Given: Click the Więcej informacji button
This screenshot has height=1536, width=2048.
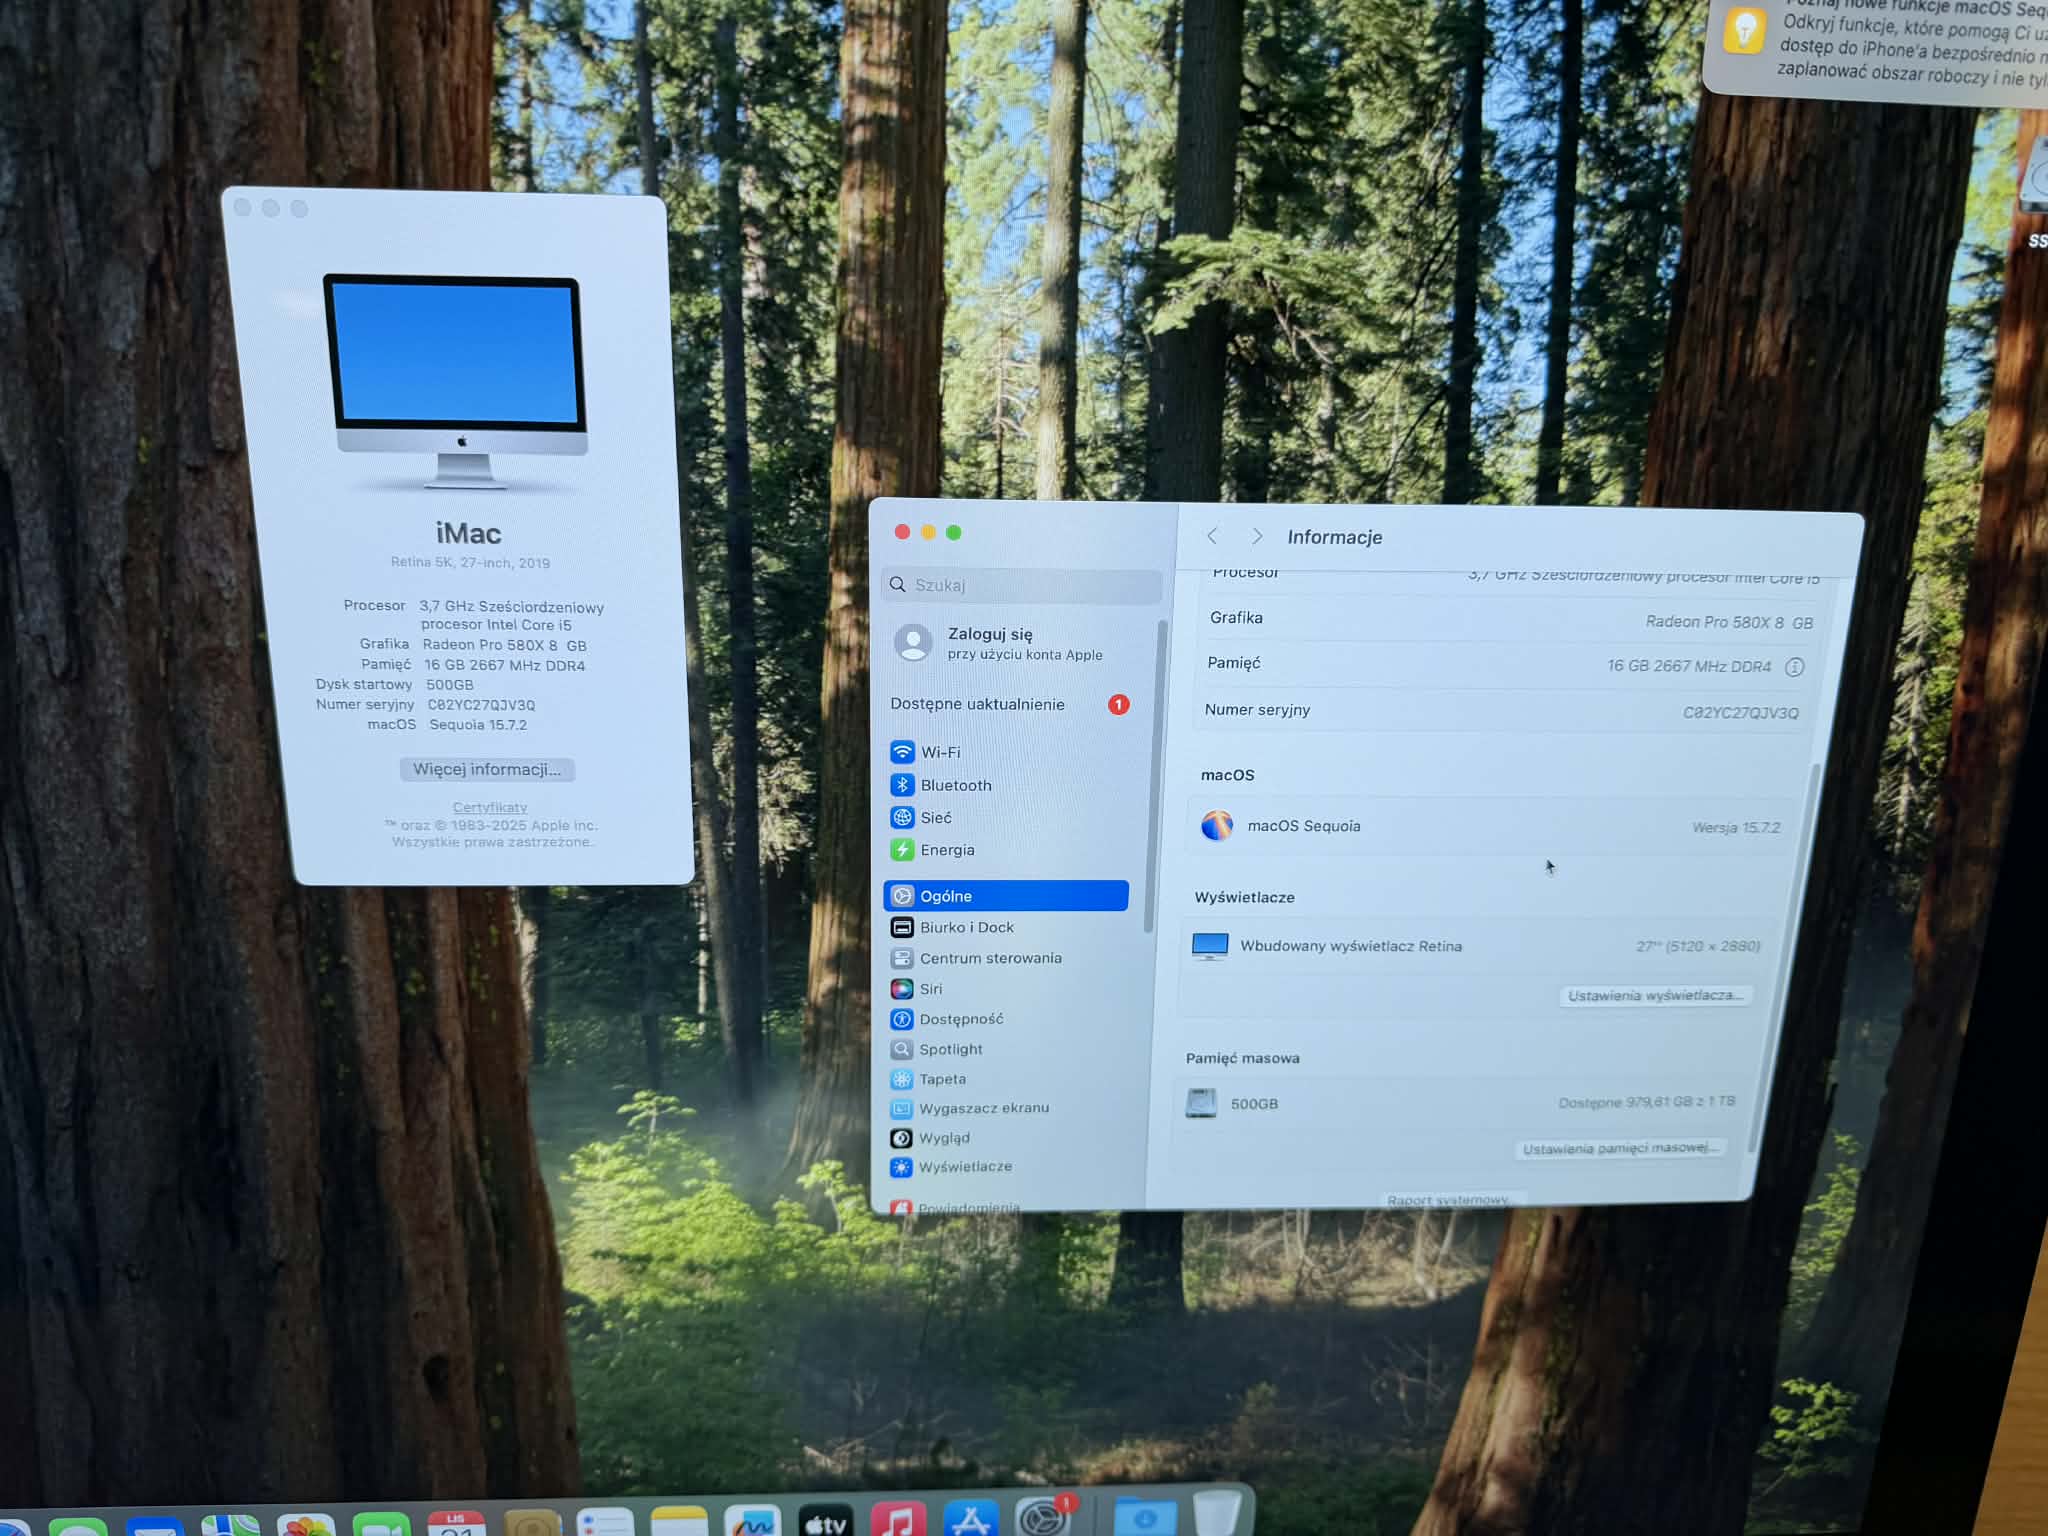Looking at the screenshot, I should coord(487,769).
